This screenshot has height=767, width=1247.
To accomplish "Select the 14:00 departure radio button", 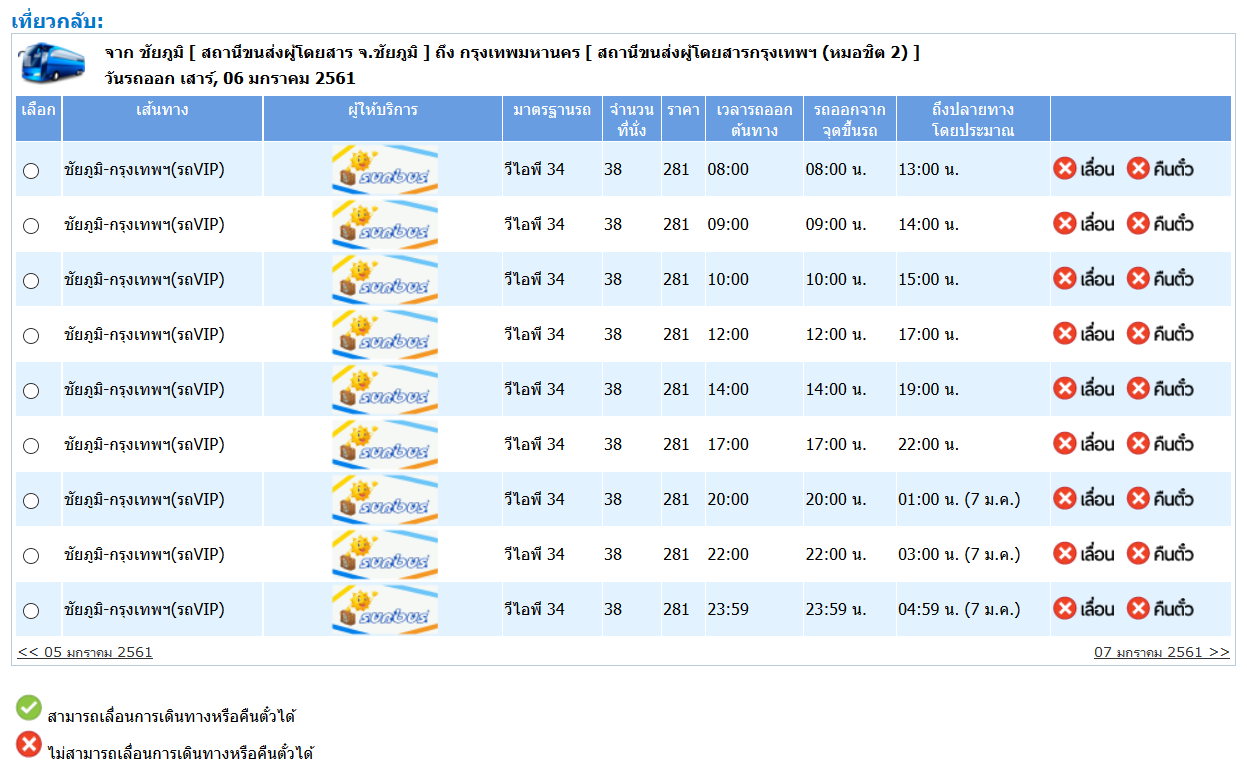I will coord(31,391).
